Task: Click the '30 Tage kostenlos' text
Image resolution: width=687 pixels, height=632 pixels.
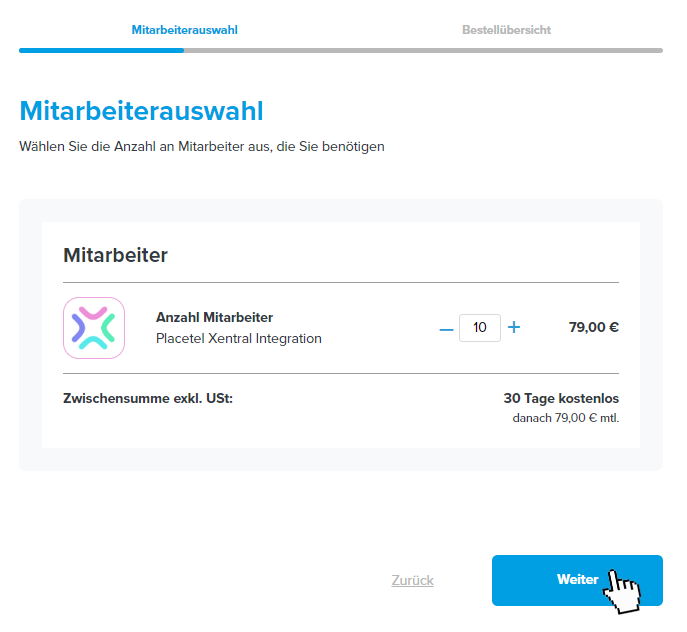Action: [561, 398]
